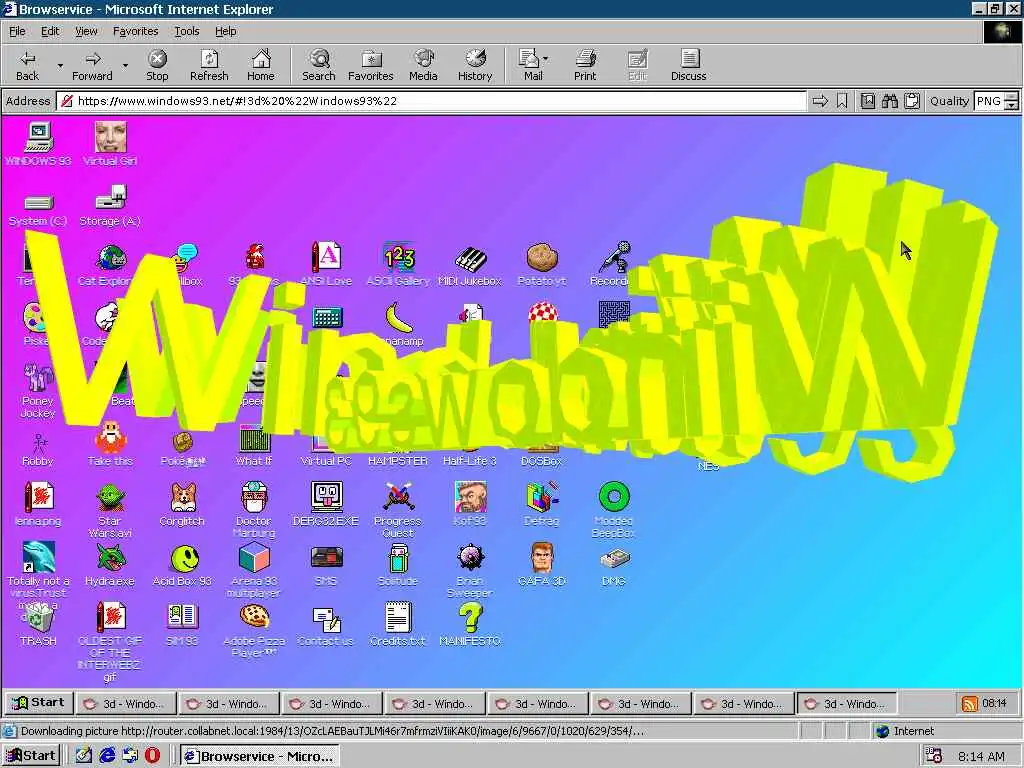
Task: Play the Star Wars.avi icon
Action: click(x=110, y=509)
